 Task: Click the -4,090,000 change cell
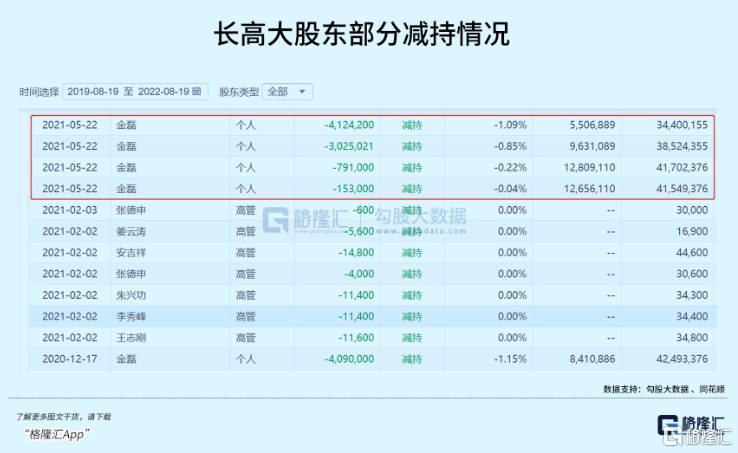pos(349,359)
